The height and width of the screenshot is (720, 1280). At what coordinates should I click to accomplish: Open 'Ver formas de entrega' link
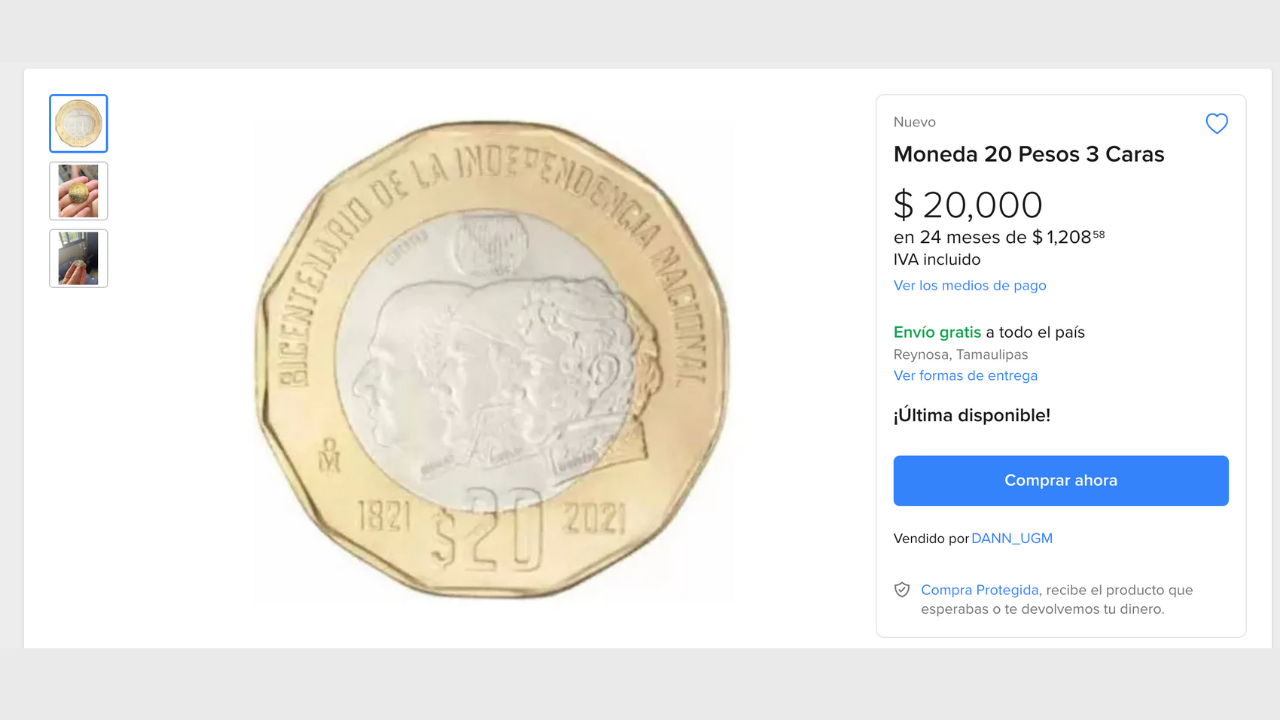[965, 376]
